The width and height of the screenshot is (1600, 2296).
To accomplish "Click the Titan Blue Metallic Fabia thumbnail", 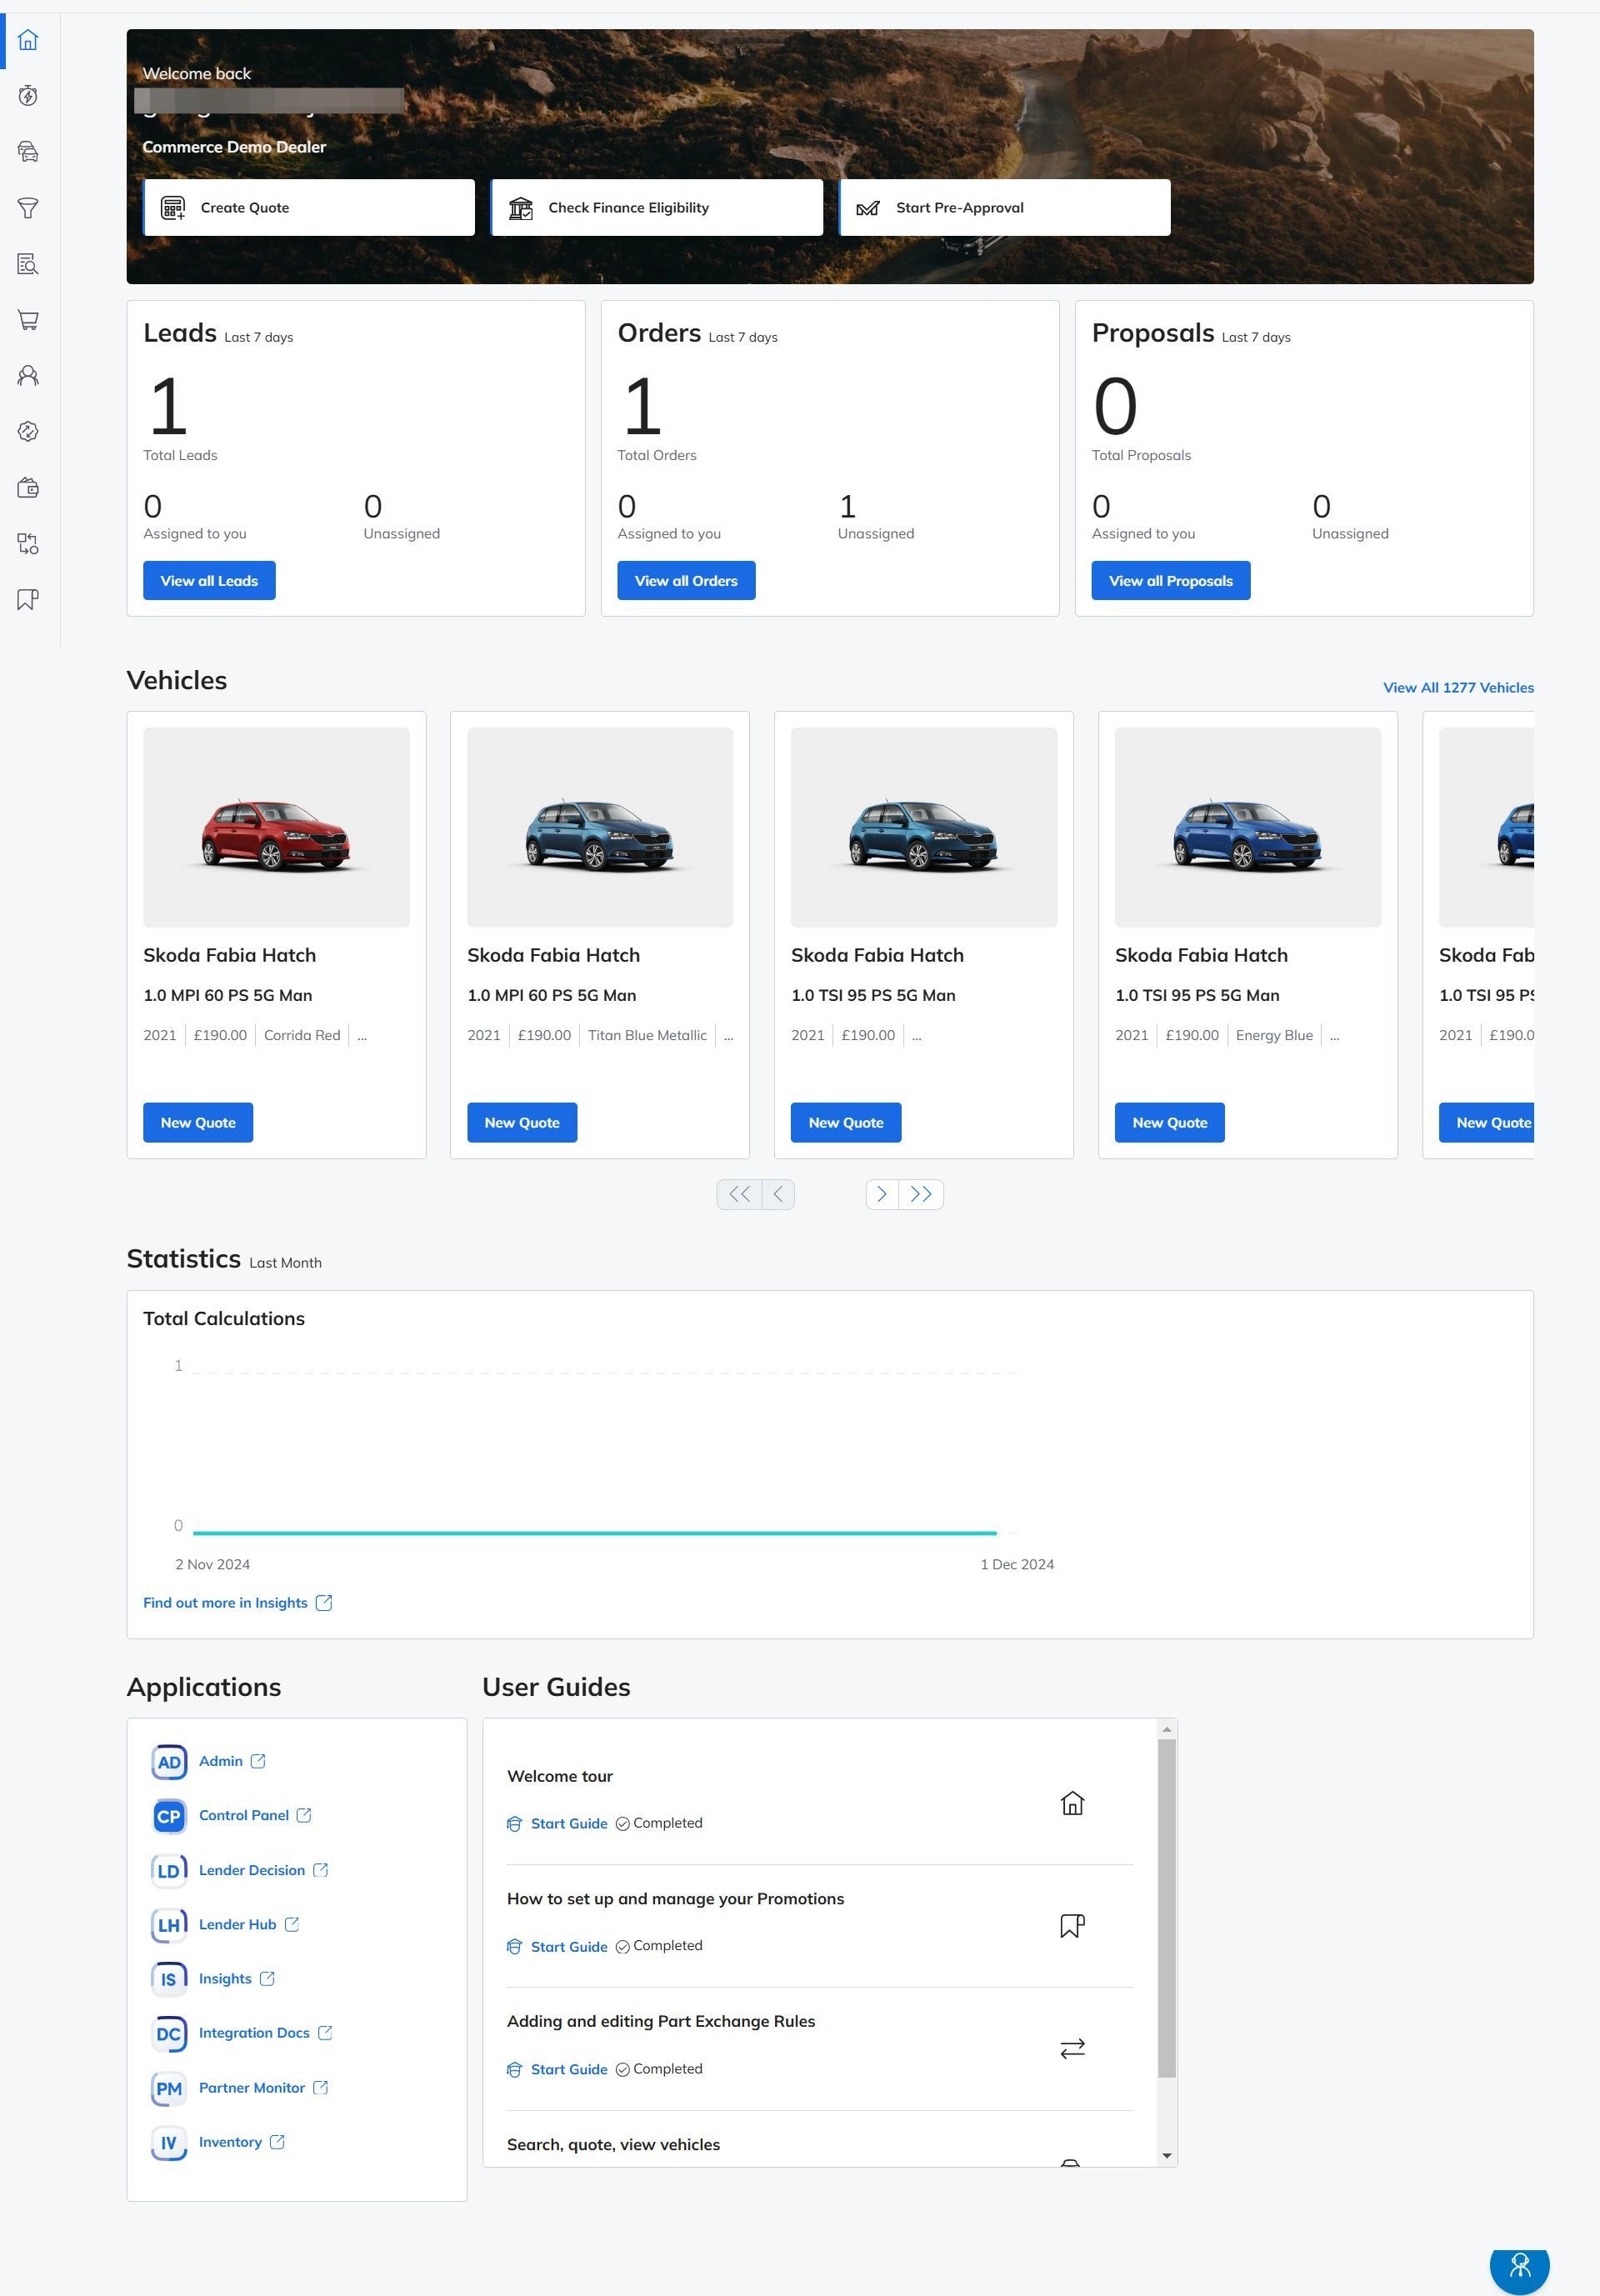I will tap(600, 828).
